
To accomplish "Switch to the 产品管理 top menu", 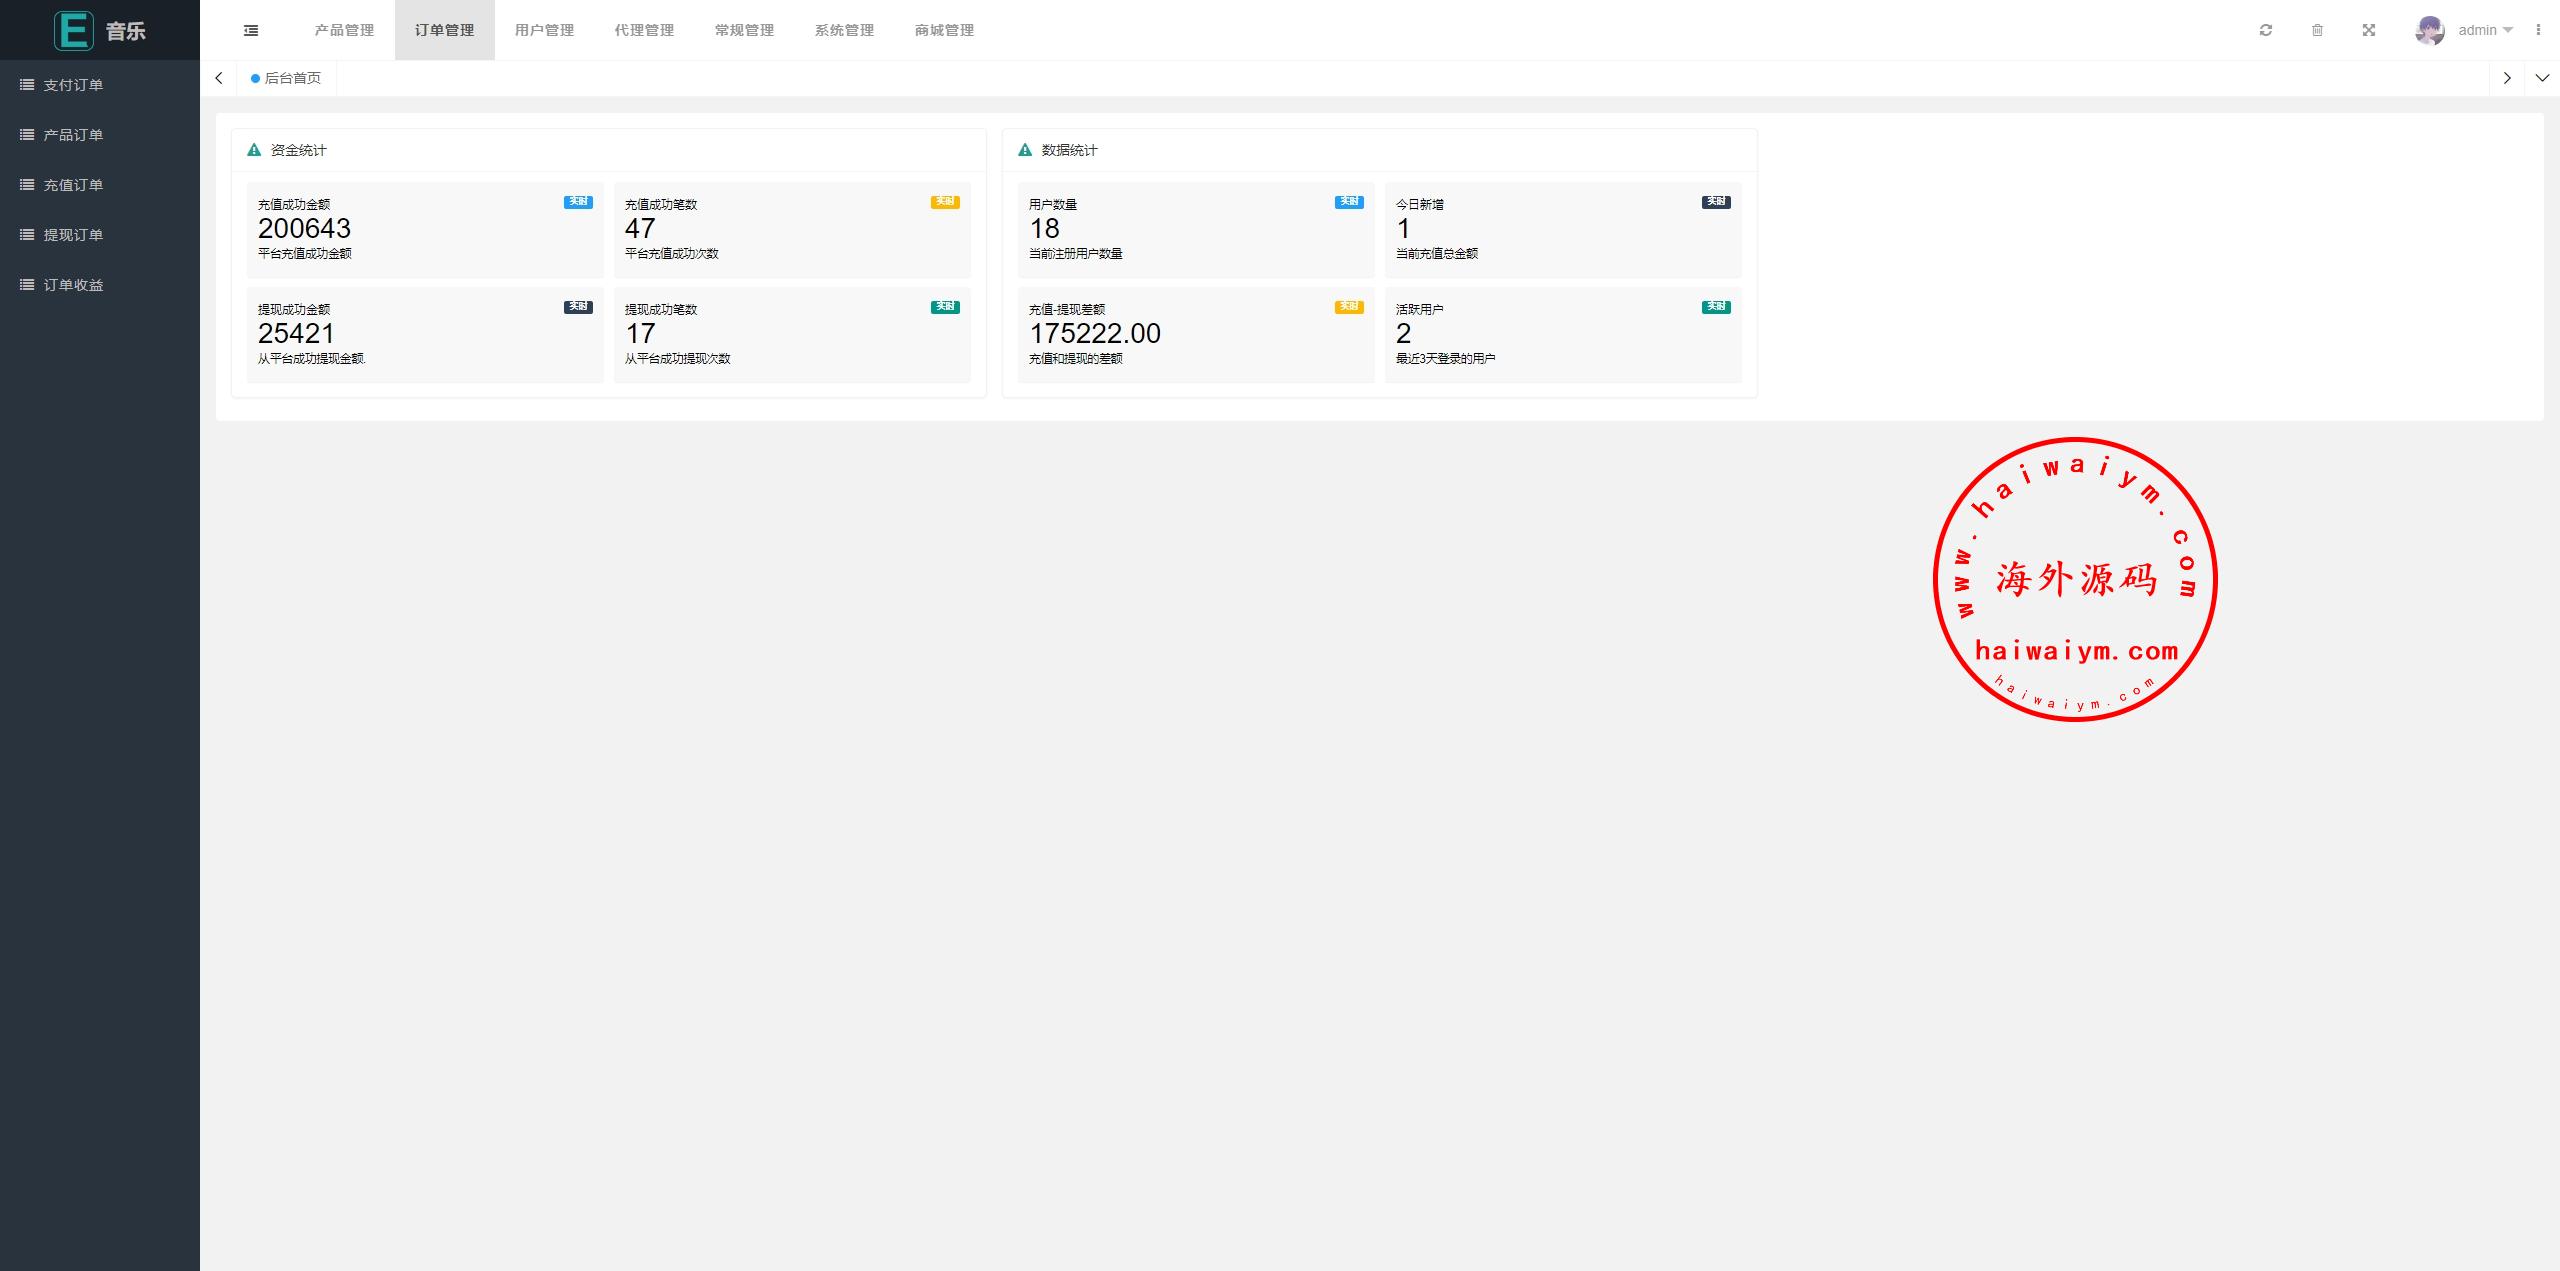I will pos(344,30).
